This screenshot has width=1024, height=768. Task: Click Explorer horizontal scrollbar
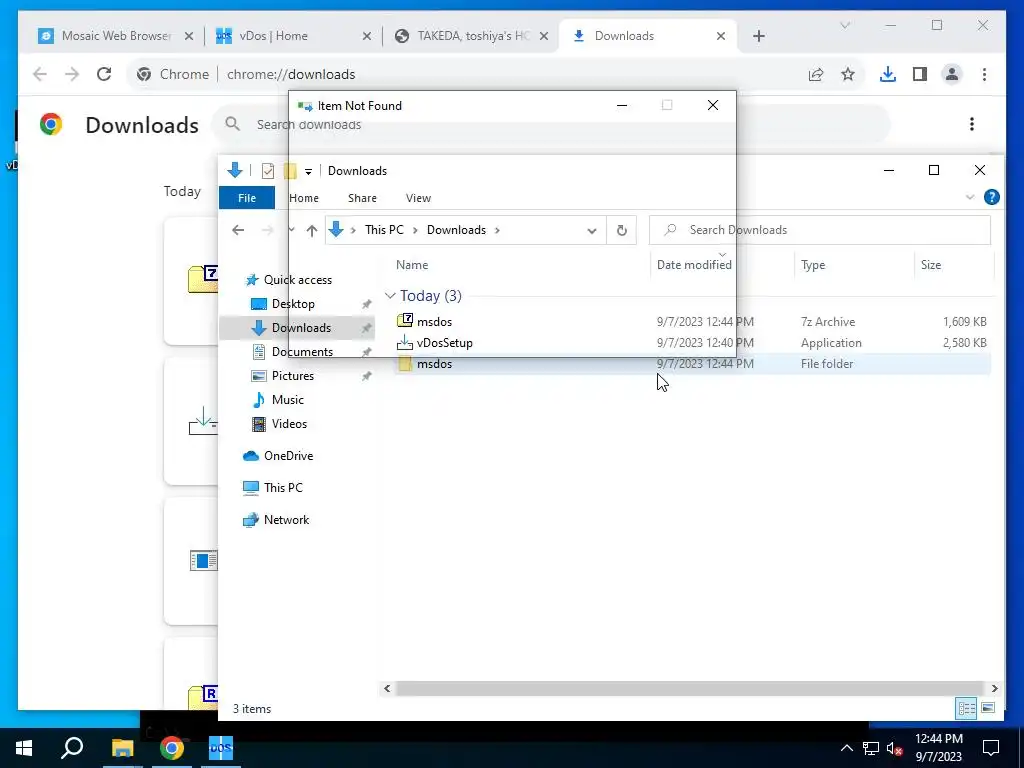click(x=690, y=688)
